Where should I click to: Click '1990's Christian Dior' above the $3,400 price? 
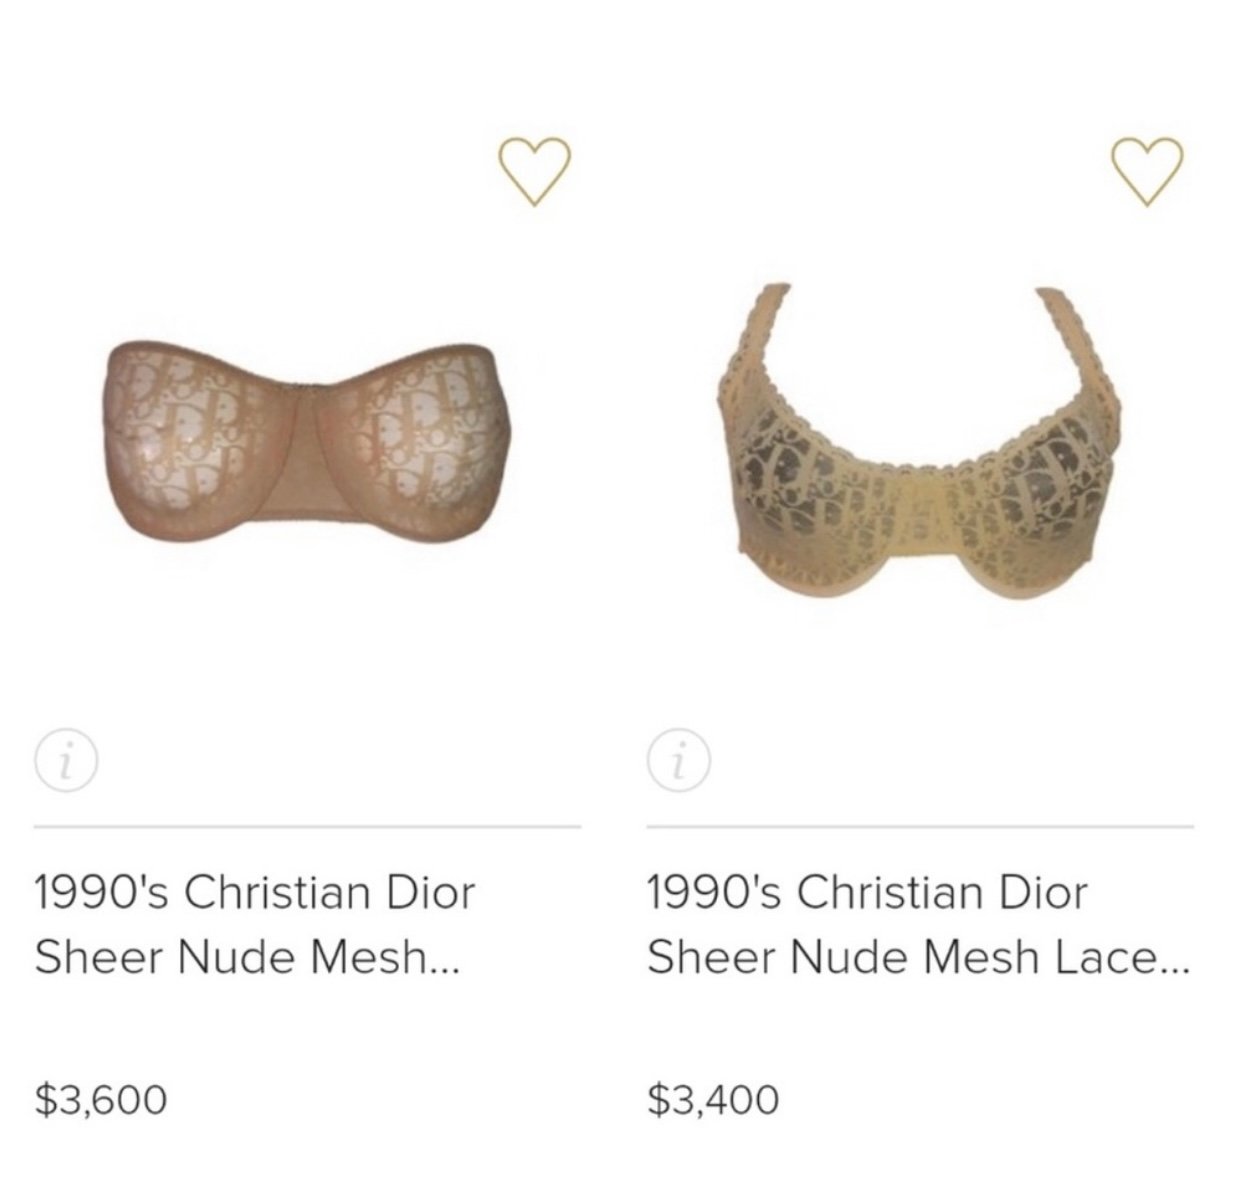tap(868, 892)
